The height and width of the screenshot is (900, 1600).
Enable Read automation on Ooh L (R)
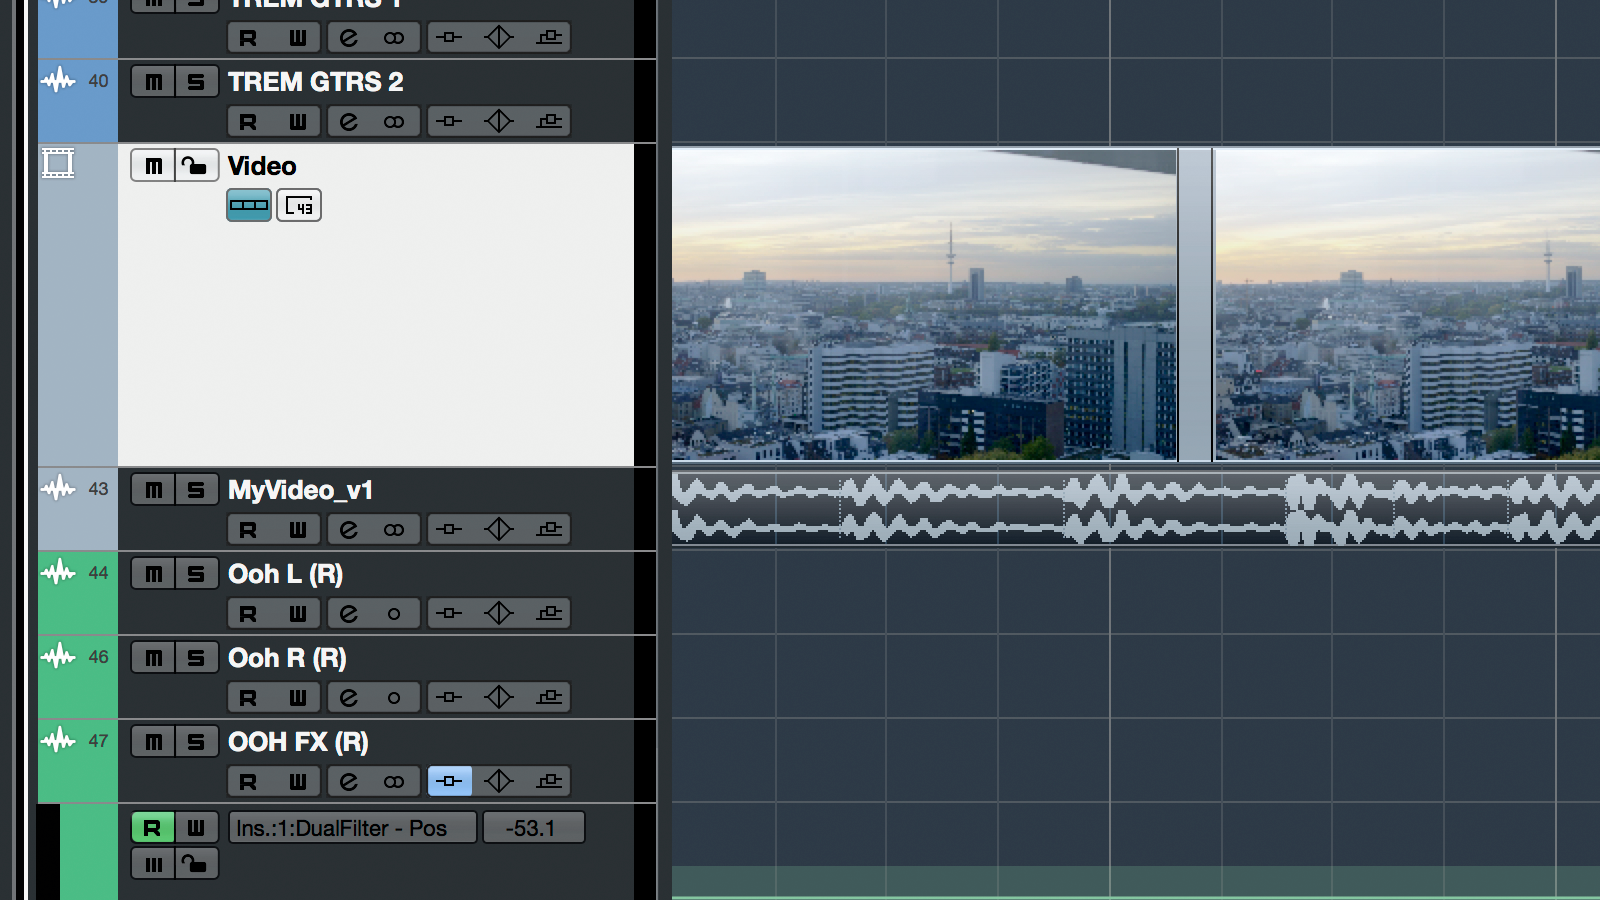[248, 614]
